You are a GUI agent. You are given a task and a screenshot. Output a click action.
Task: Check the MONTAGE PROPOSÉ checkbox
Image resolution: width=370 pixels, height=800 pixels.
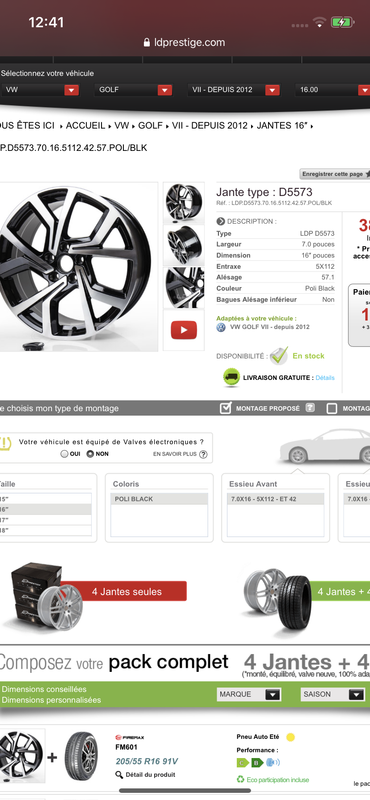[x=225, y=408]
